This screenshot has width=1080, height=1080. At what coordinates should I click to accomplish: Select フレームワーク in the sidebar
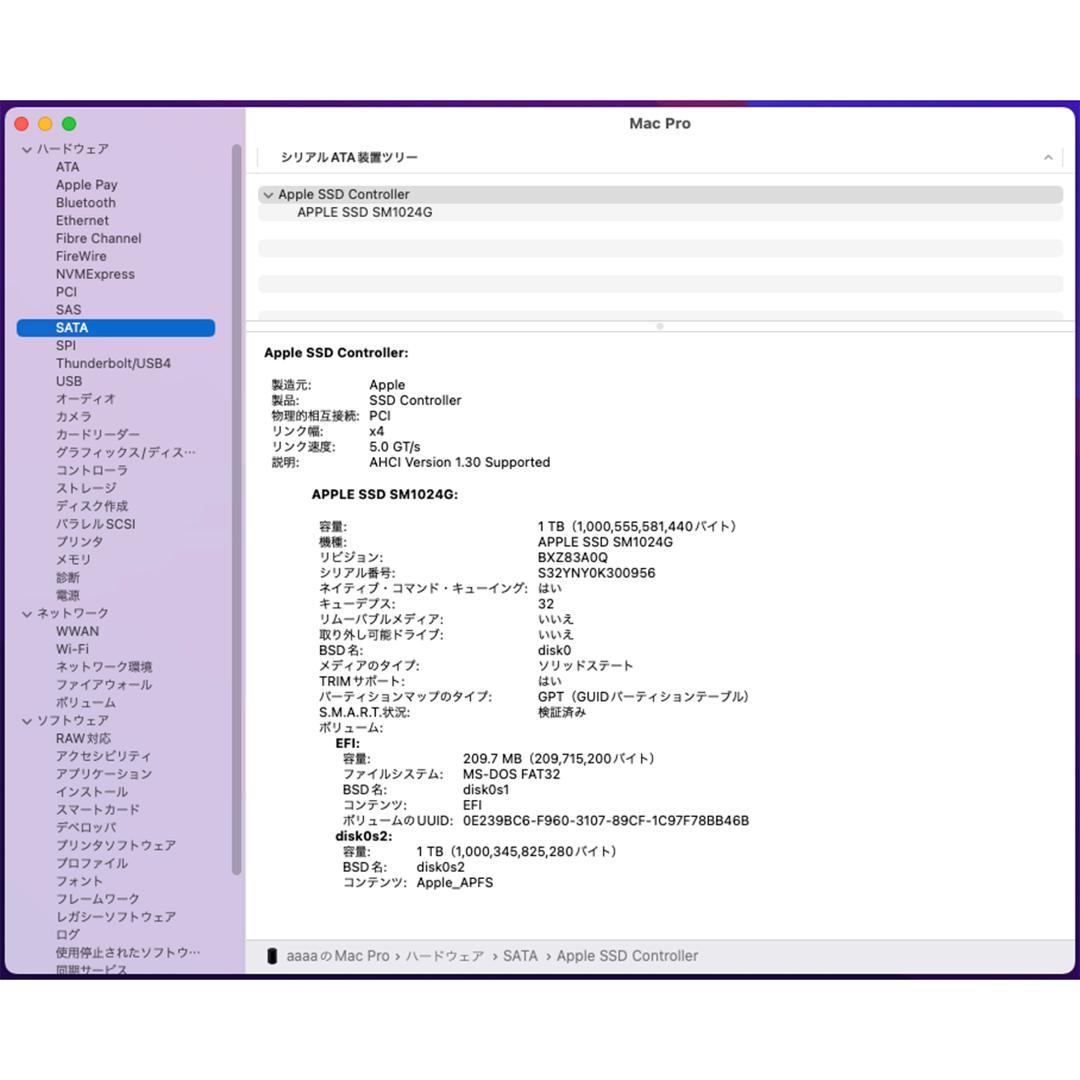tap(98, 899)
